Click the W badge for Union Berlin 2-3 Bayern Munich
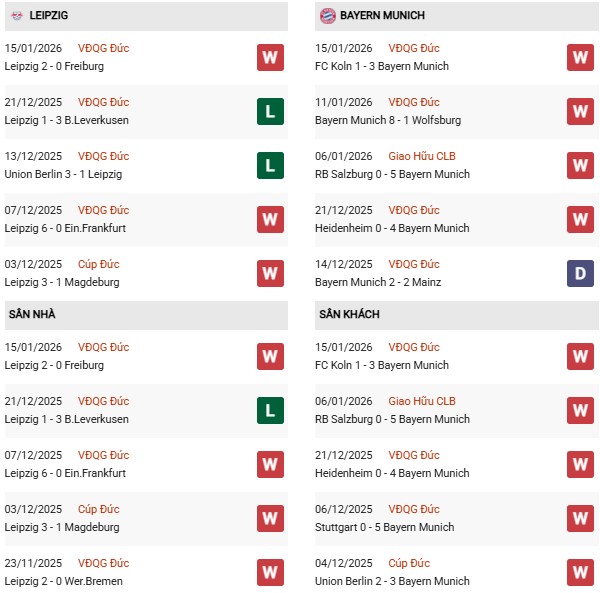The width and height of the screenshot is (600, 593). click(580, 572)
